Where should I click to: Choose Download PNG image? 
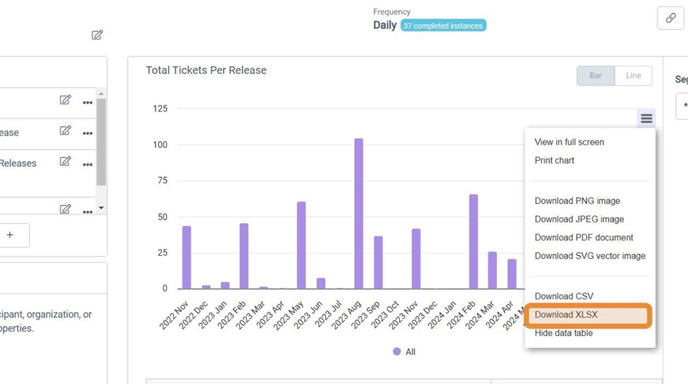577,201
